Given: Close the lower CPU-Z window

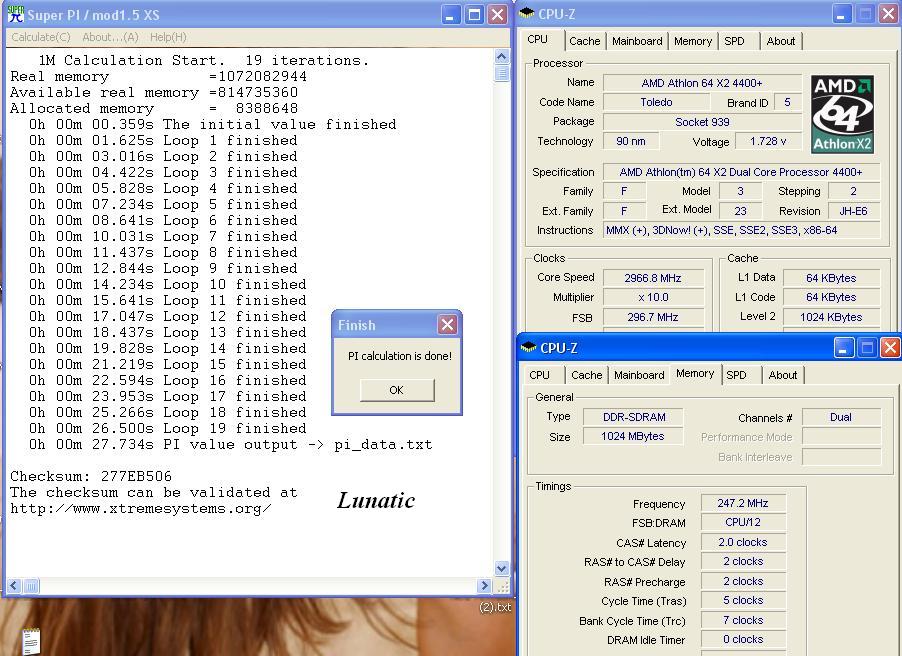Looking at the screenshot, I should tap(890, 348).
